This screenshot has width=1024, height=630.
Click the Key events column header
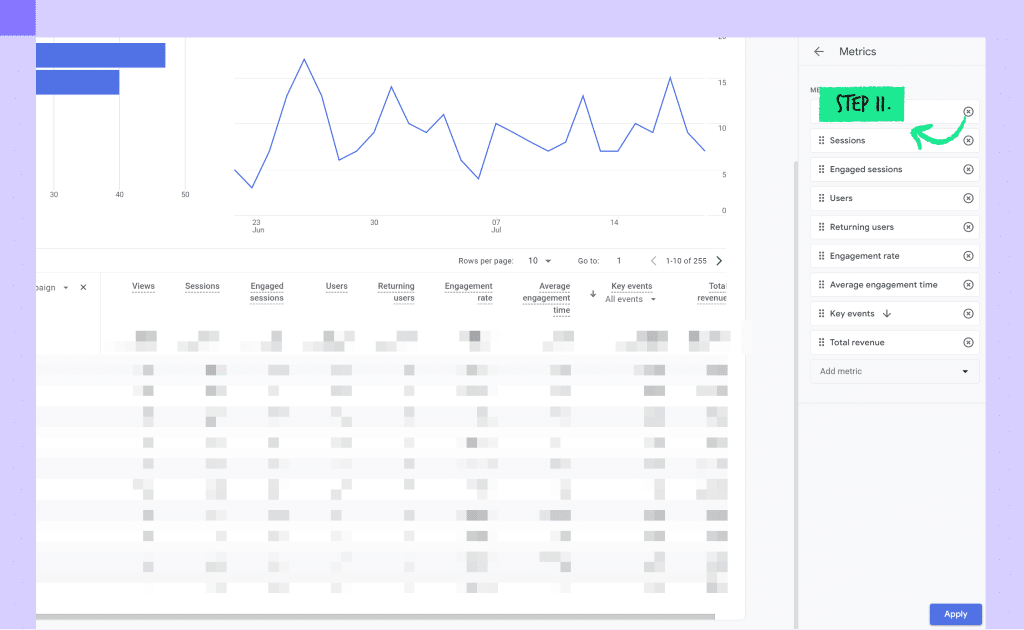click(x=632, y=286)
